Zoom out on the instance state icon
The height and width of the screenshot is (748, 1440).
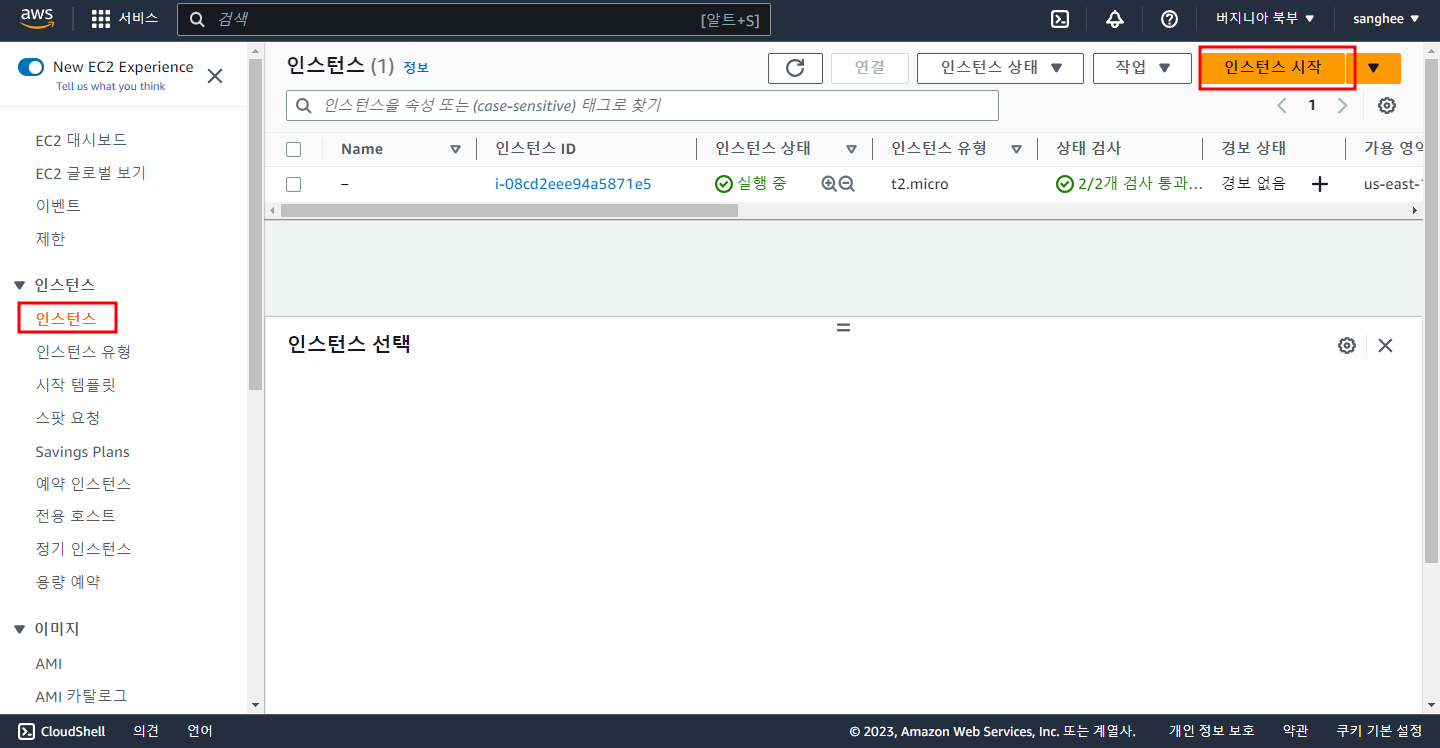pyautogui.click(x=847, y=184)
